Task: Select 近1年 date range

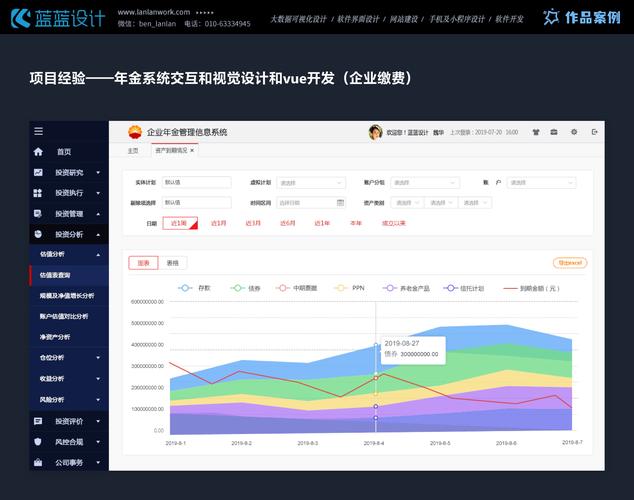Action: coord(322,223)
